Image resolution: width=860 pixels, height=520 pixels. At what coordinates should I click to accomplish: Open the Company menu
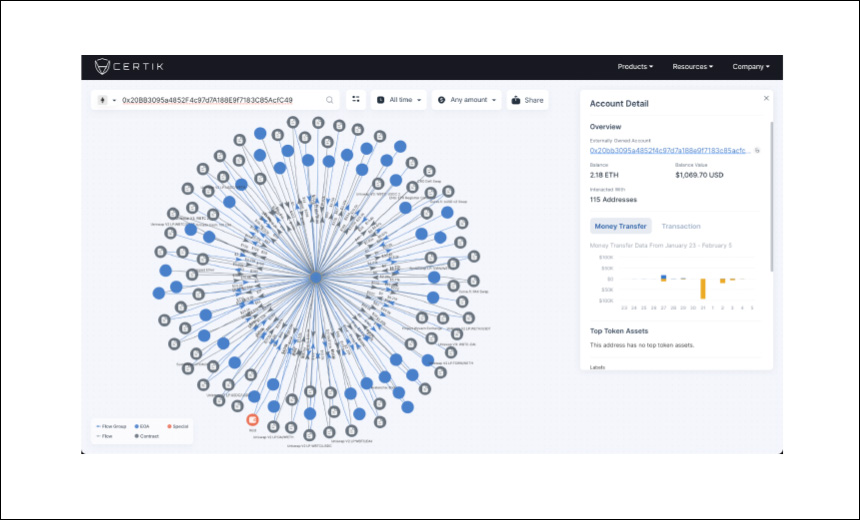coord(751,67)
